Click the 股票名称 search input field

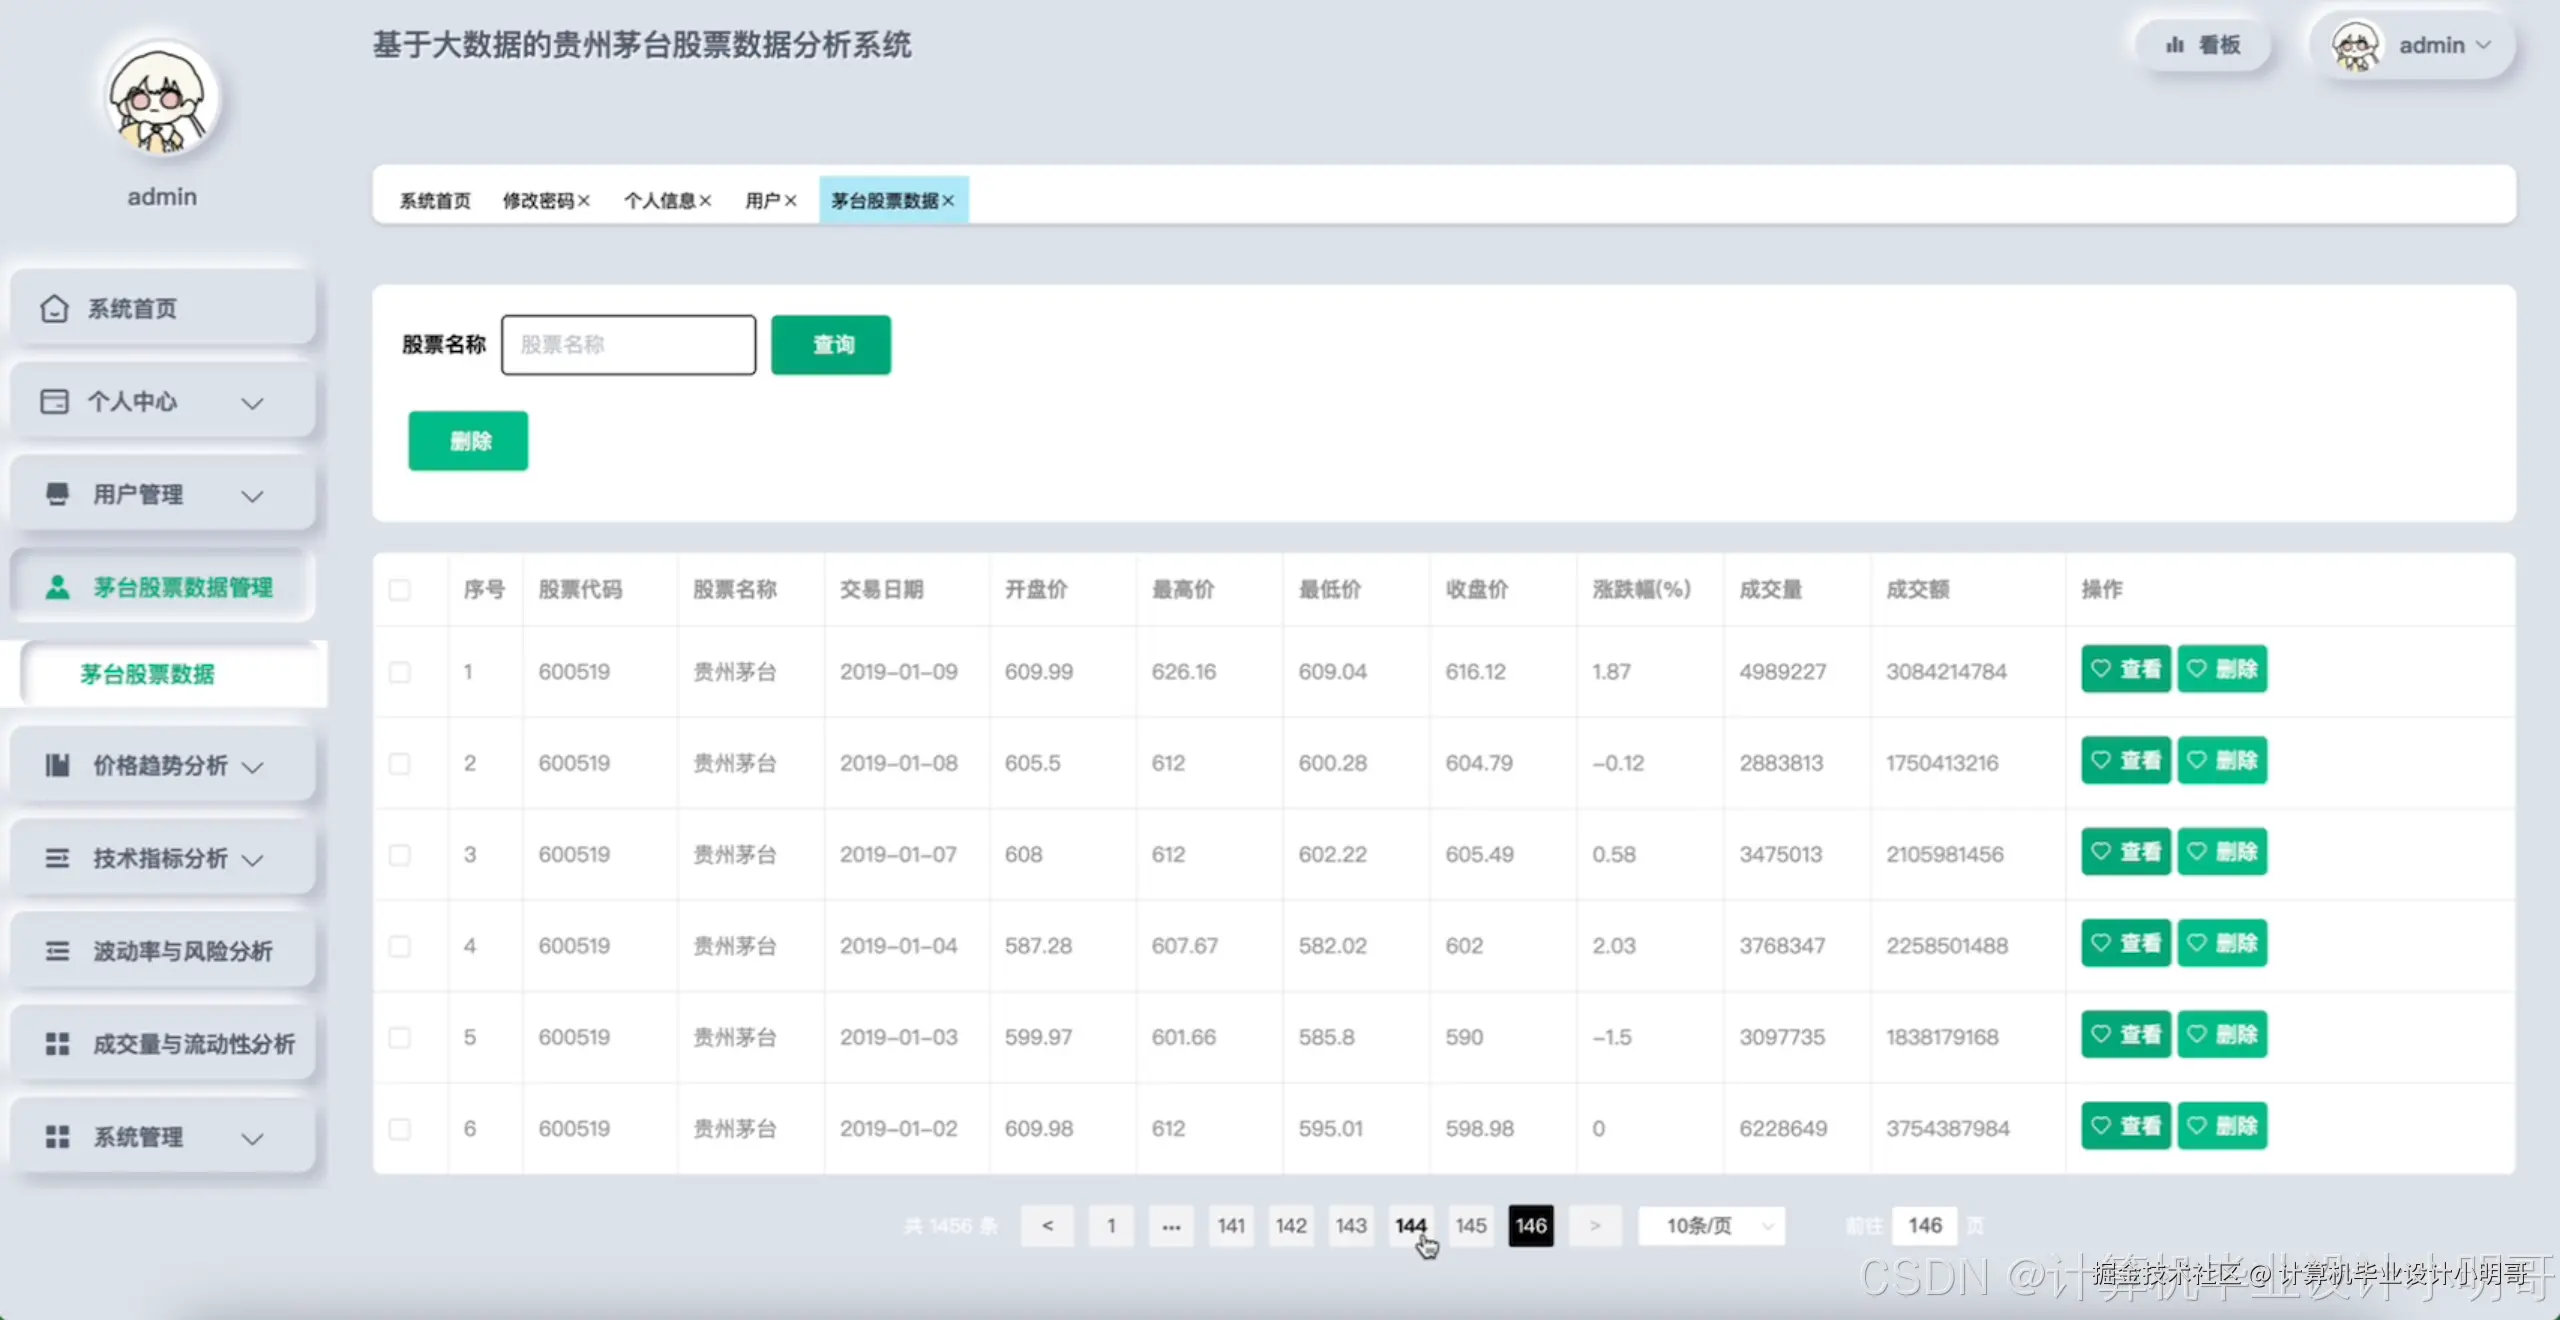[628, 345]
